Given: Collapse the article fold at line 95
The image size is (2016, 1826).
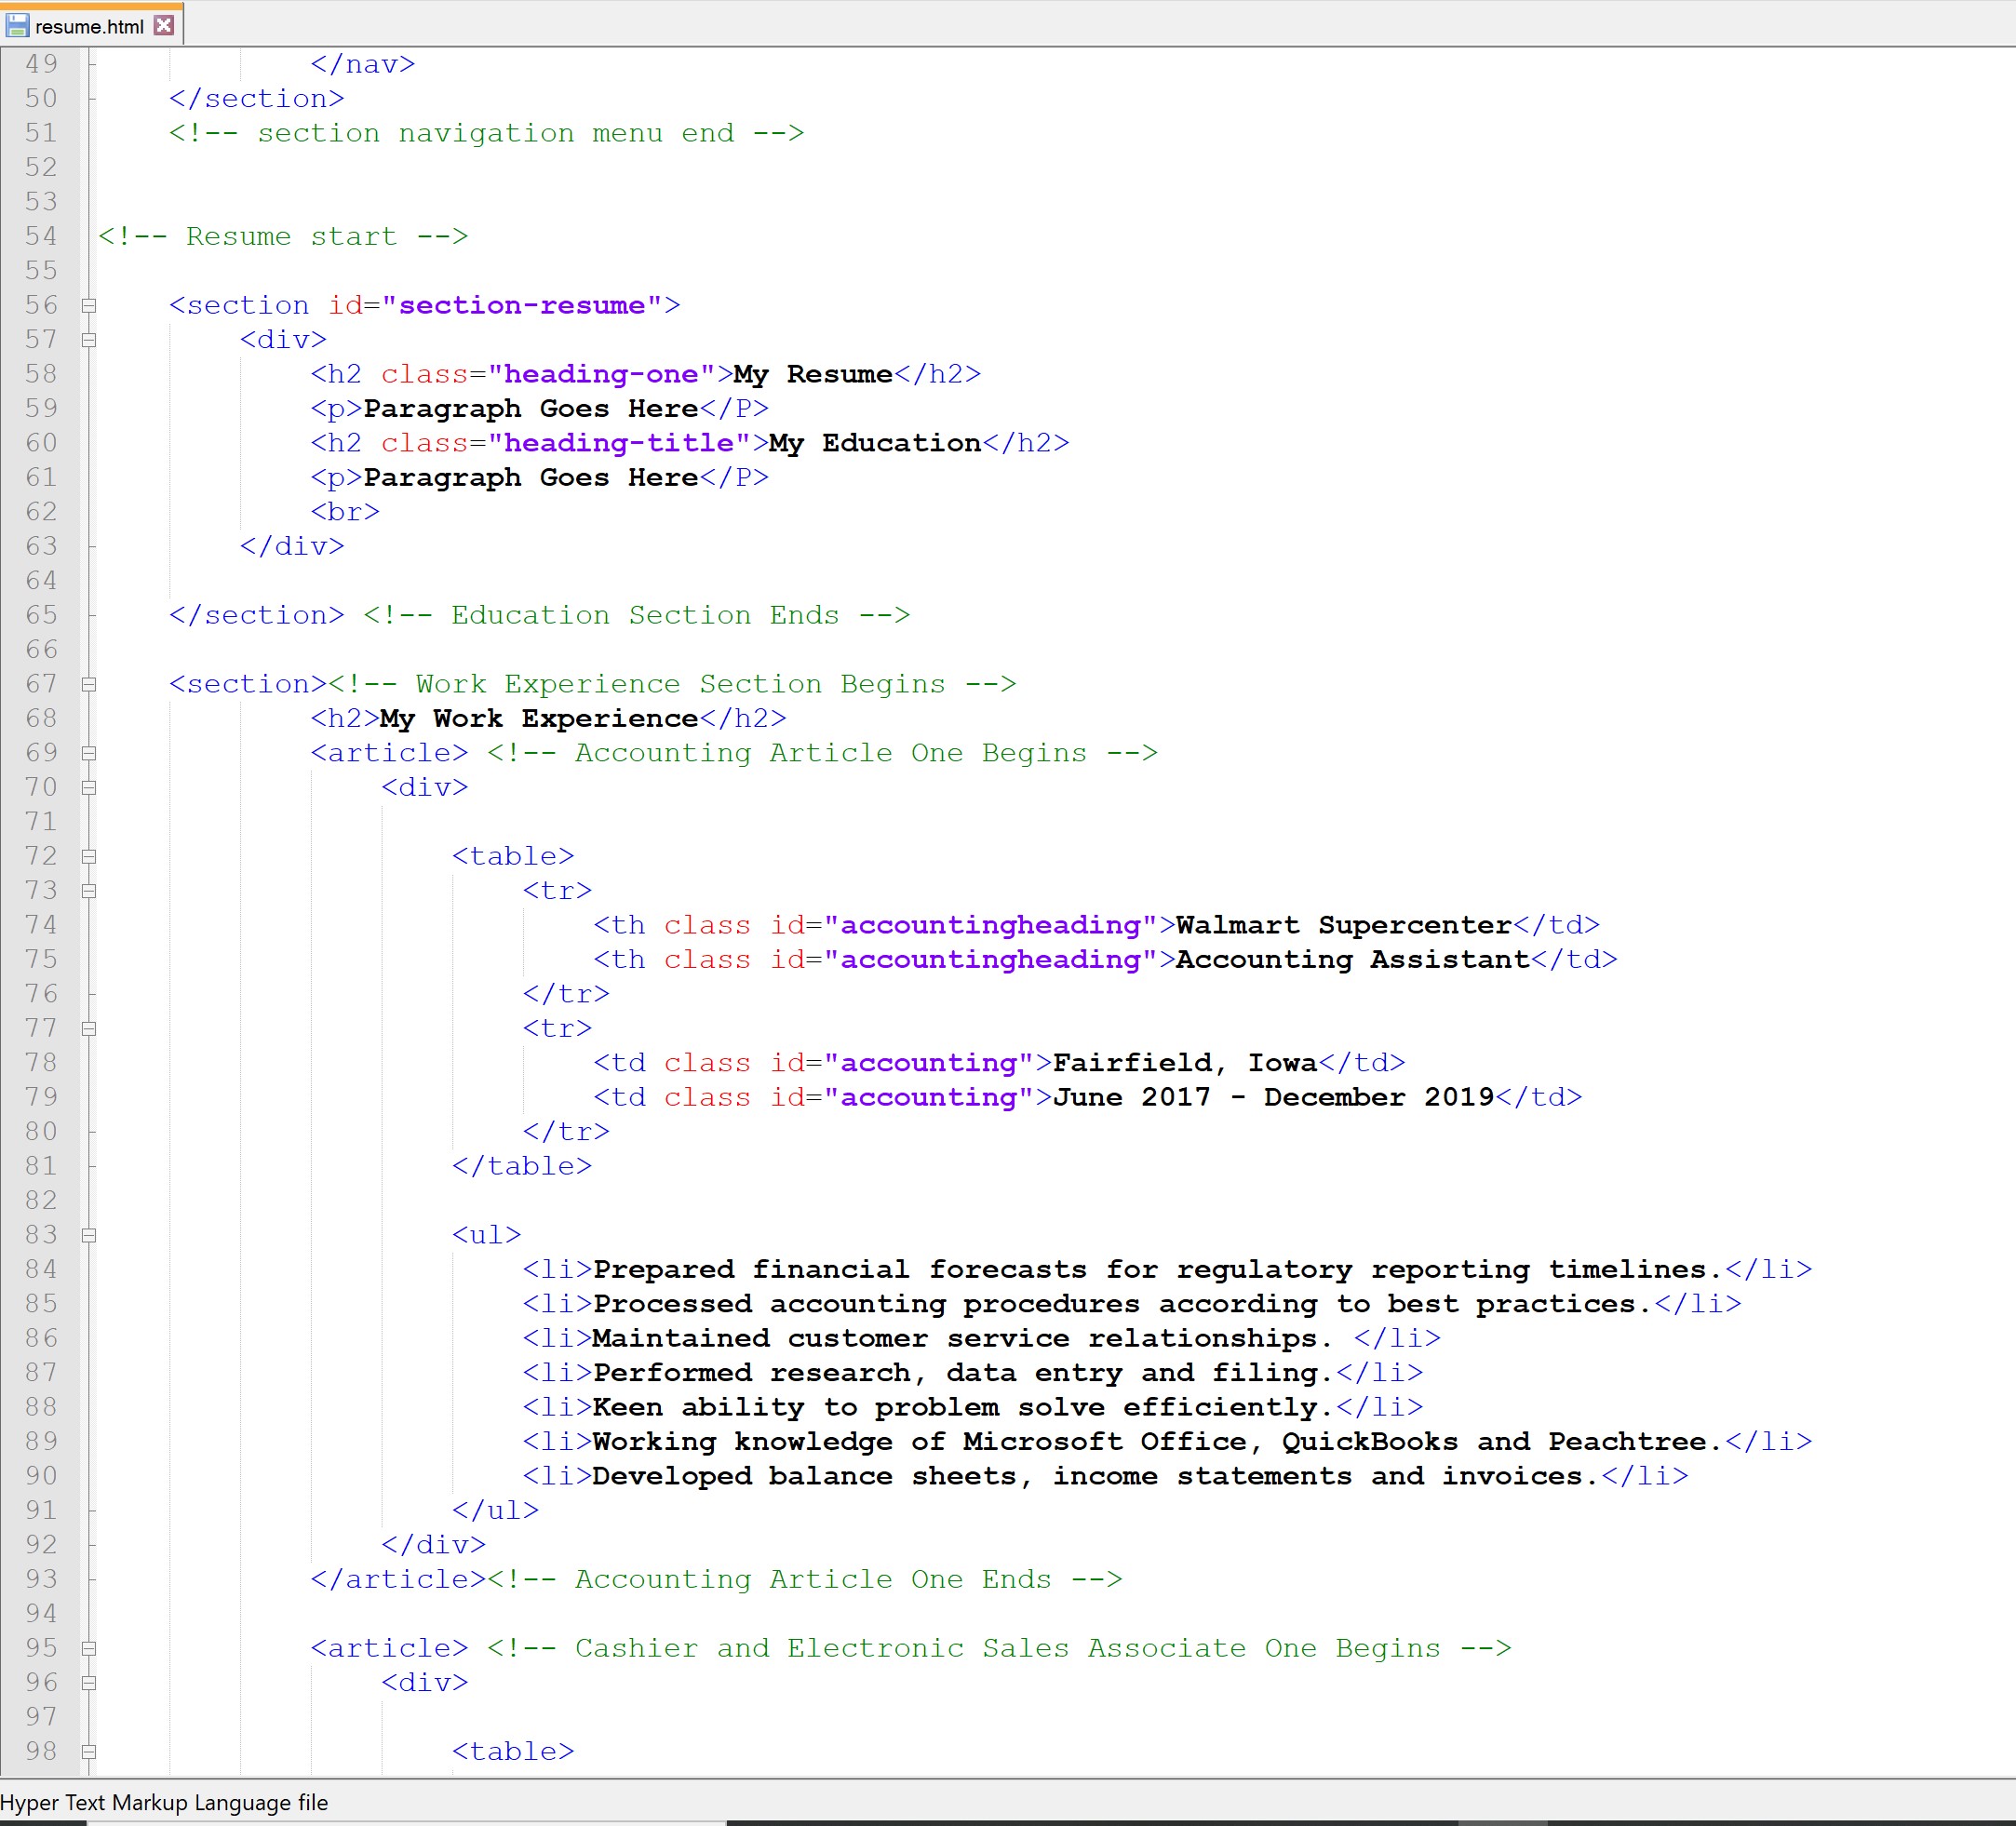Looking at the screenshot, I should coord(89,1649).
